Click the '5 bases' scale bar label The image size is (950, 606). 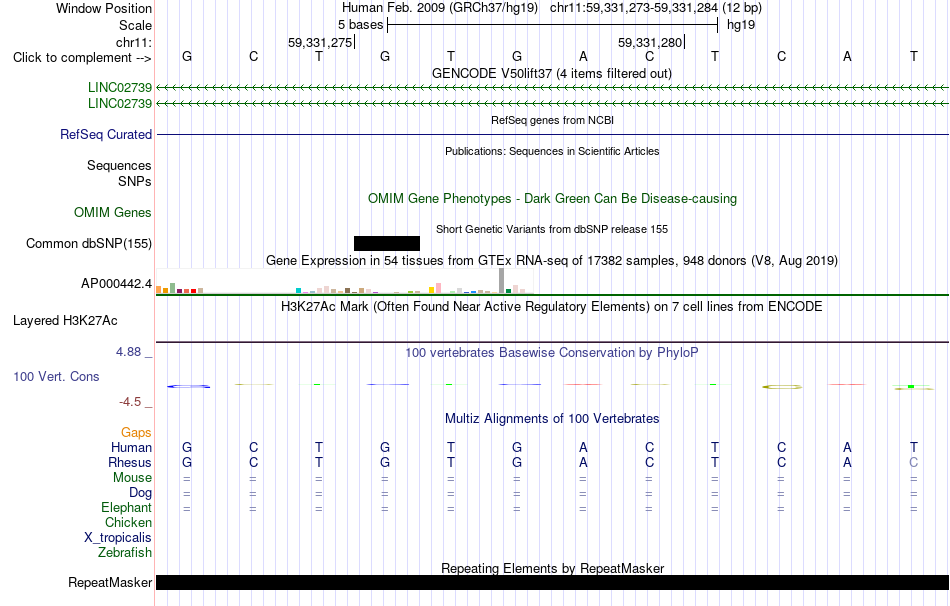point(360,25)
